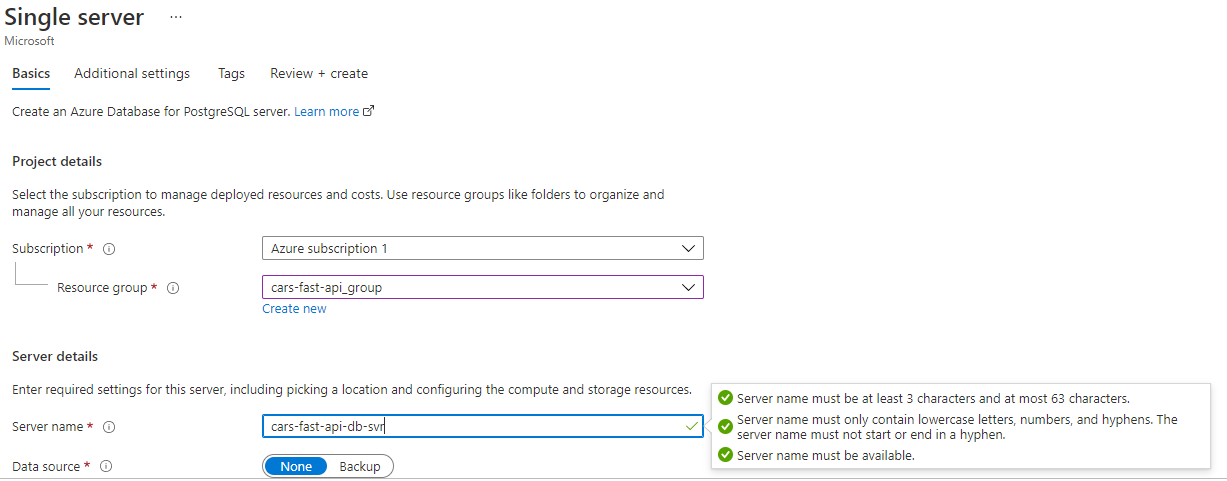Click the Single server page title

pos(74,18)
